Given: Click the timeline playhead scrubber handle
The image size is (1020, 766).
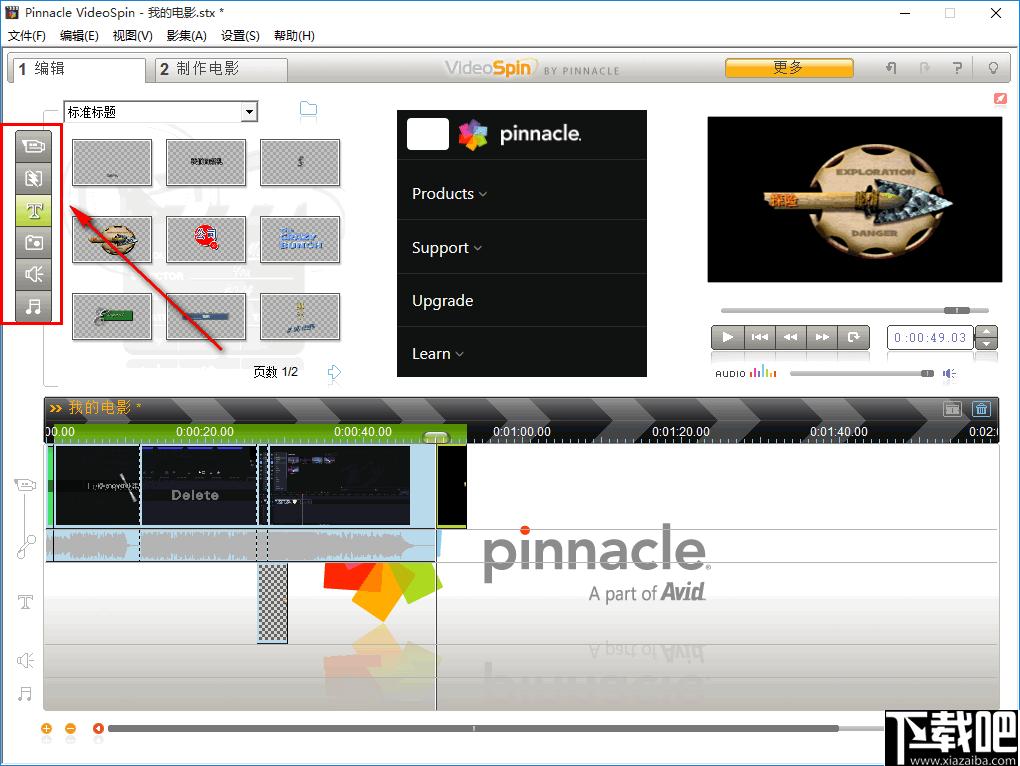Looking at the screenshot, I should pyautogui.click(x=436, y=438).
